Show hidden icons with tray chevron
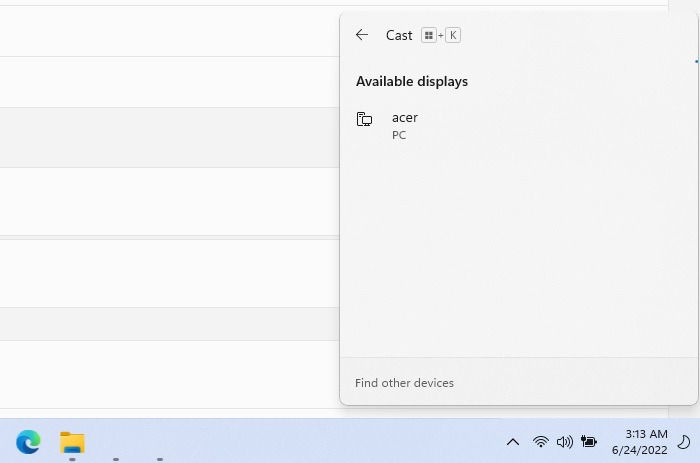Image resolution: width=700 pixels, height=463 pixels. [513, 442]
